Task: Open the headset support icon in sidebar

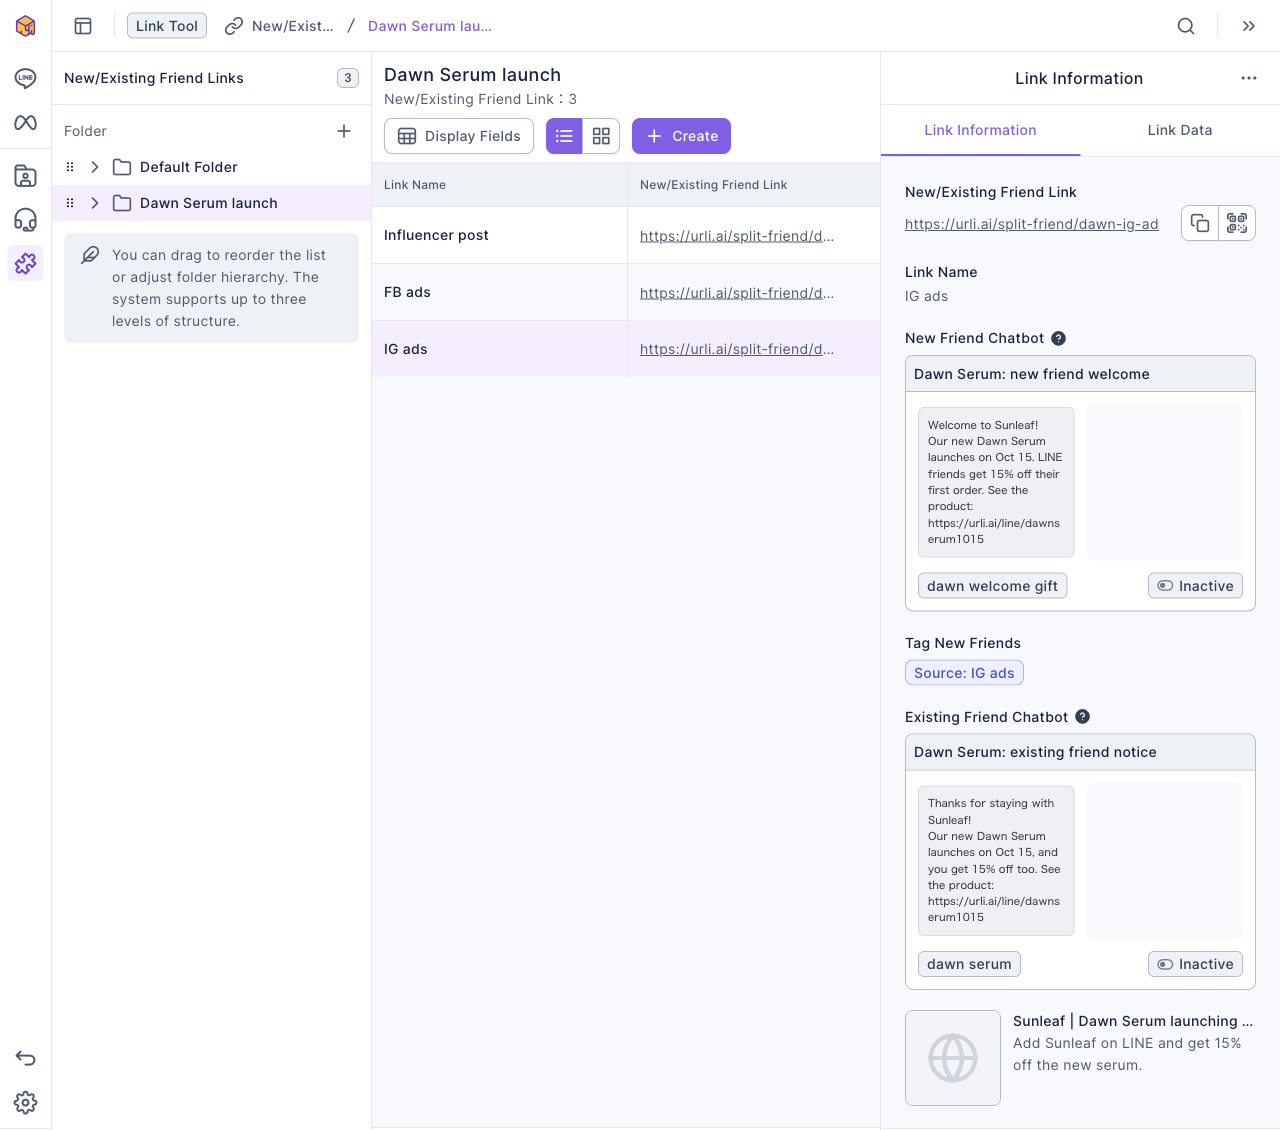Action: 26,220
